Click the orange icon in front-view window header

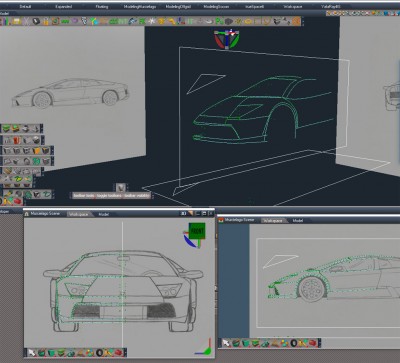(x=190, y=213)
